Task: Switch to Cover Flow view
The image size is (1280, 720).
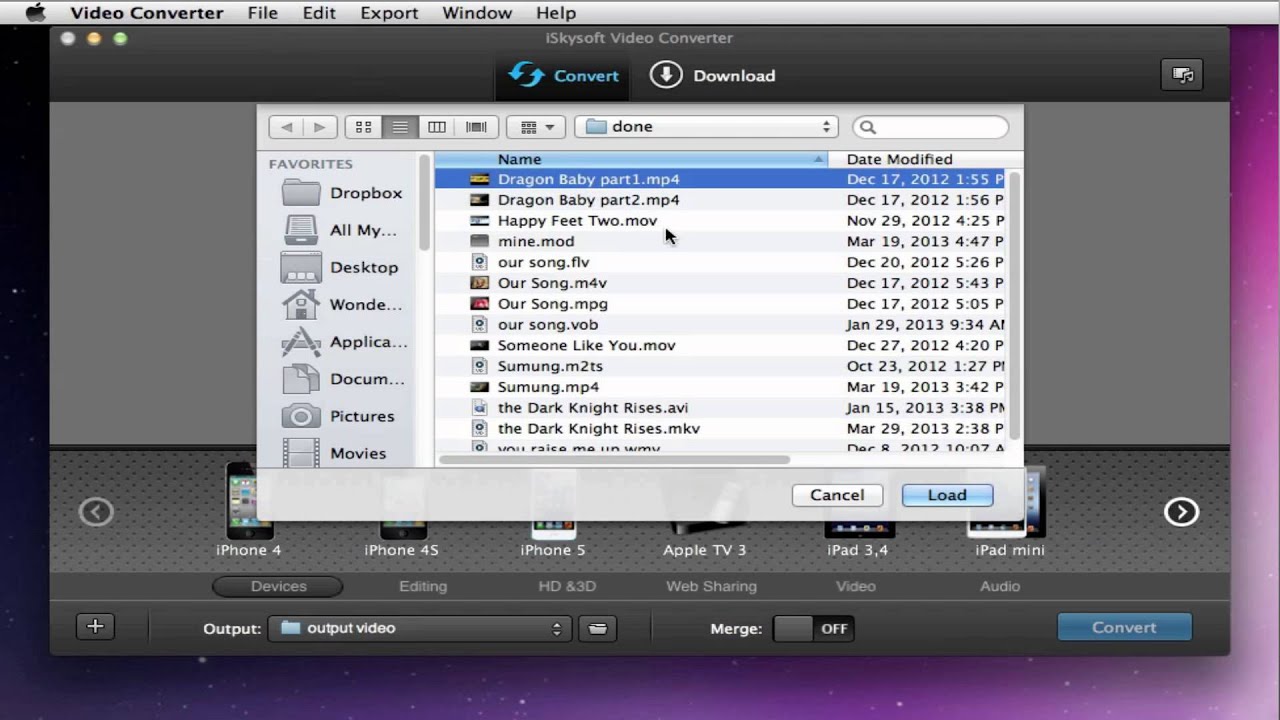Action: [477, 127]
